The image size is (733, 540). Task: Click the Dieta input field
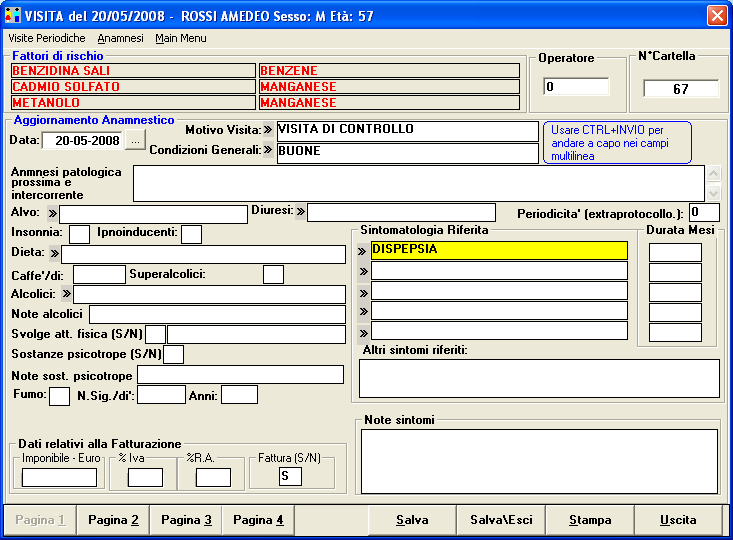point(203,255)
